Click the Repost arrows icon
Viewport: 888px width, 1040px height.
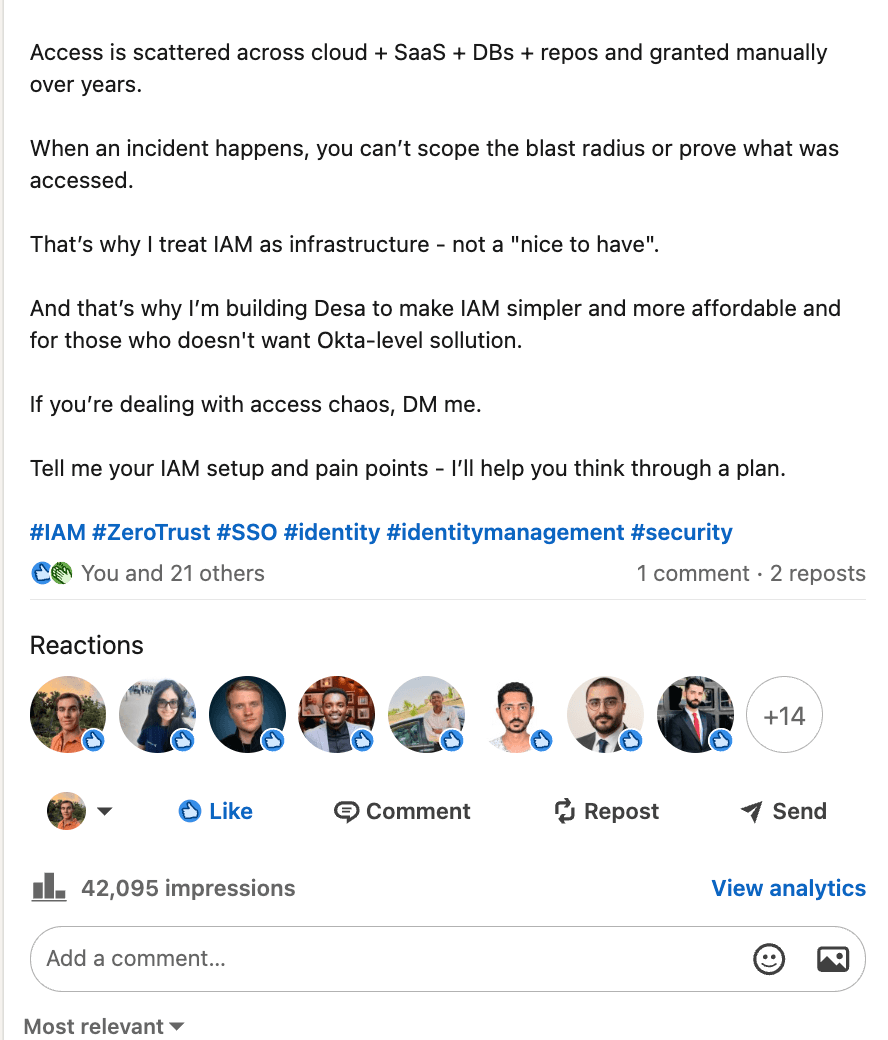coord(564,811)
